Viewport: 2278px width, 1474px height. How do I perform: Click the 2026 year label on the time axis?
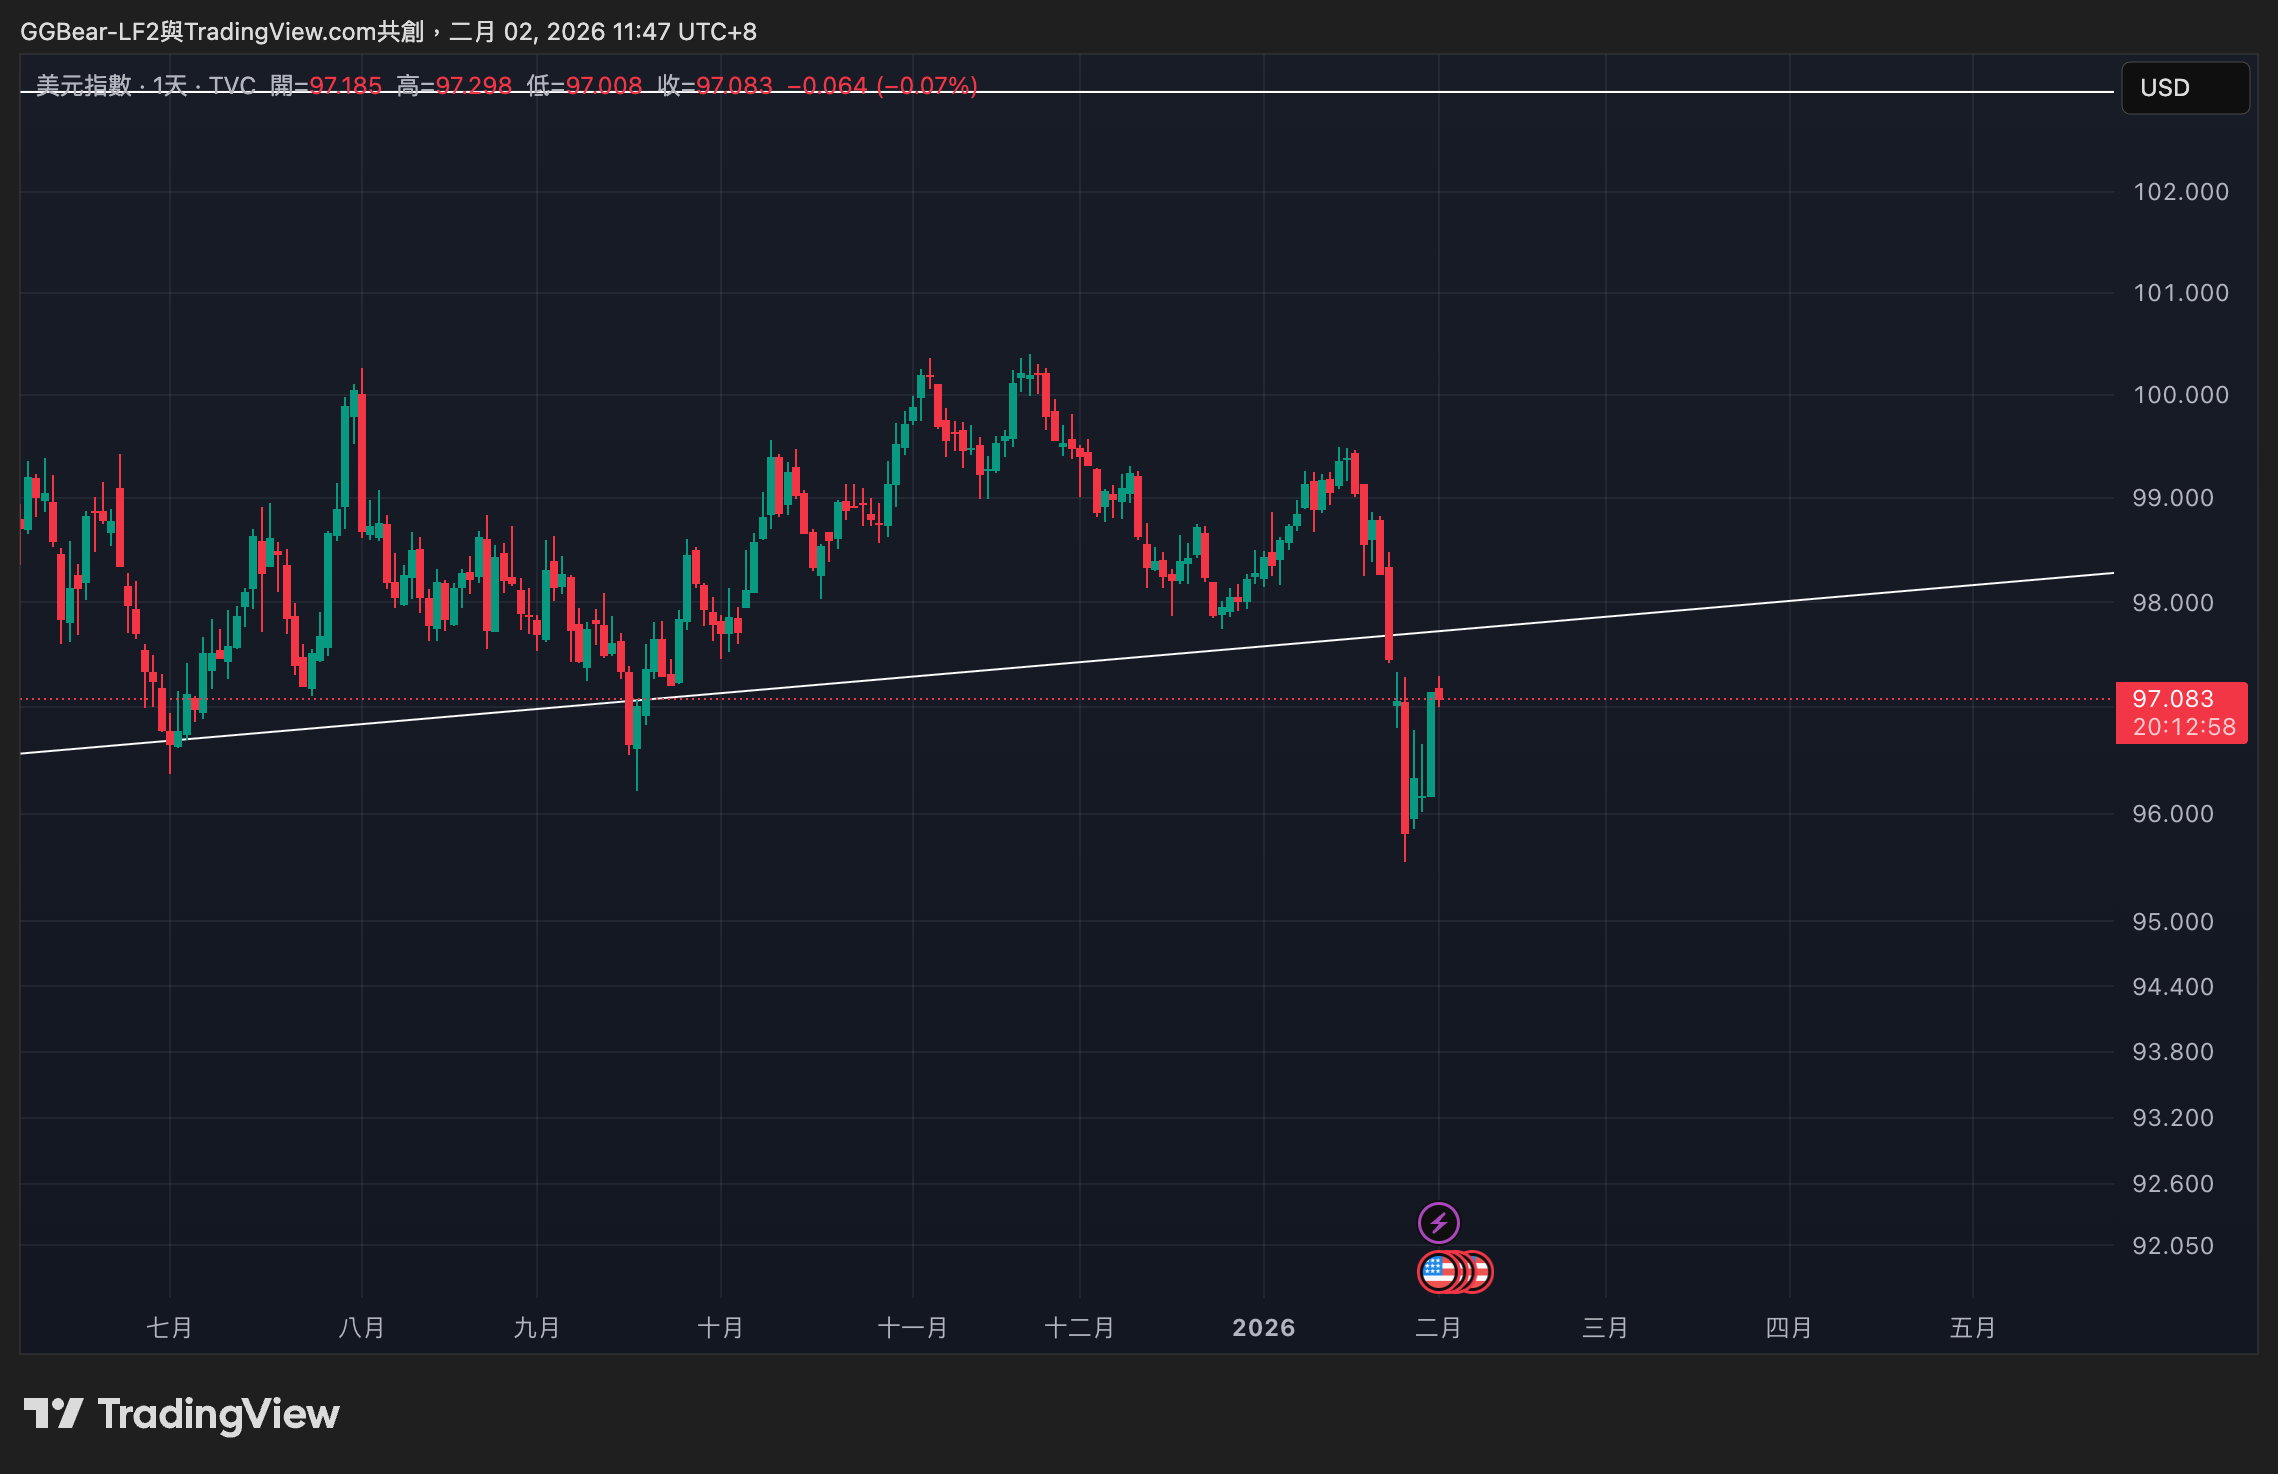click(1263, 1327)
